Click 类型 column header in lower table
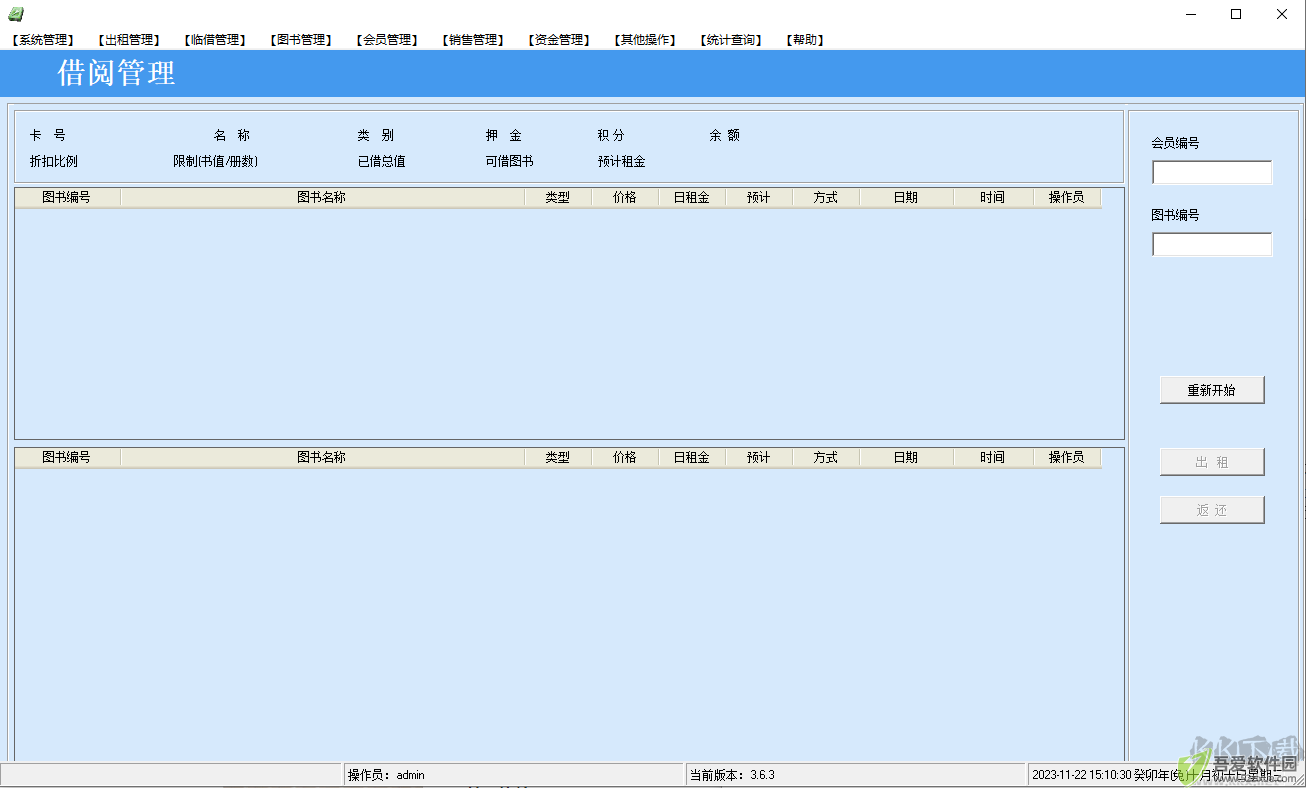This screenshot has width=1306, height=788. click(x=558, y=458)
